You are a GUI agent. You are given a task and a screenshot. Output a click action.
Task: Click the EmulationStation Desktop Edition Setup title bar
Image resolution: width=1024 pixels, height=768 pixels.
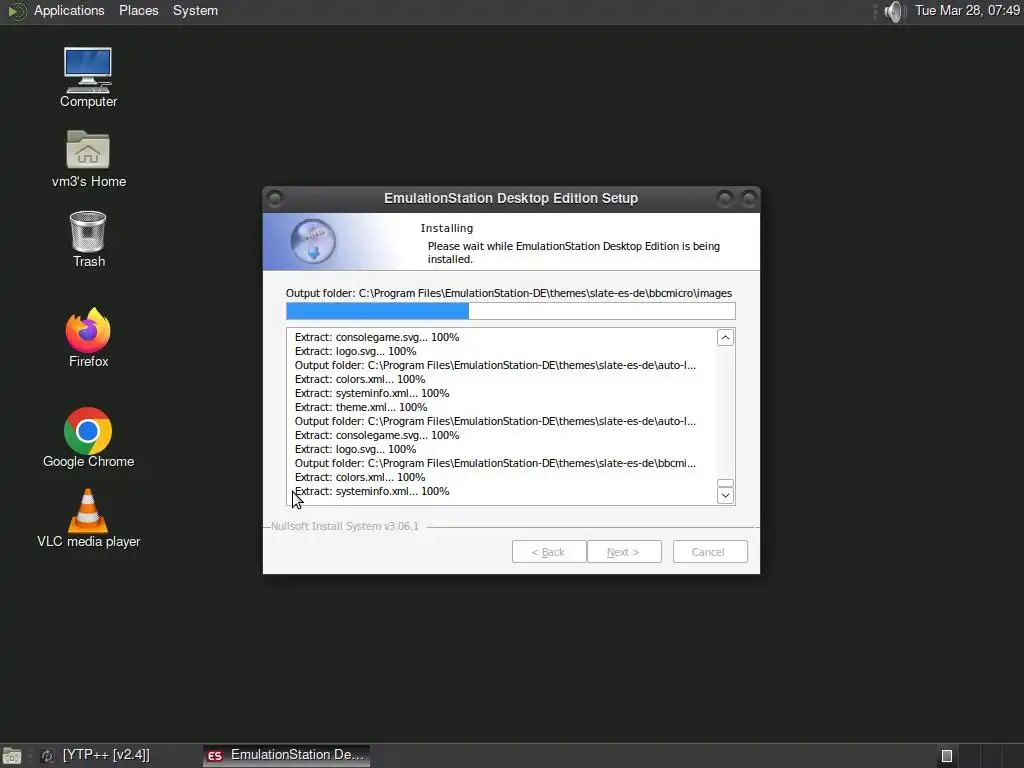[x=511, y=198]
